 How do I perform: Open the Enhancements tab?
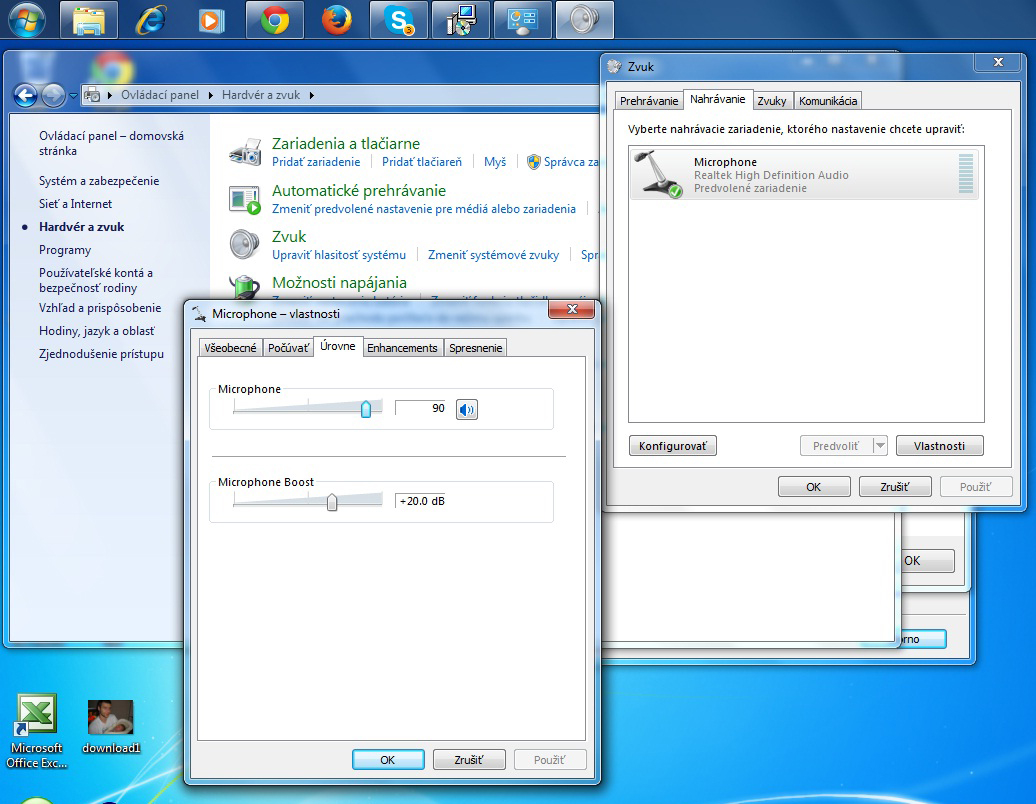402,348
